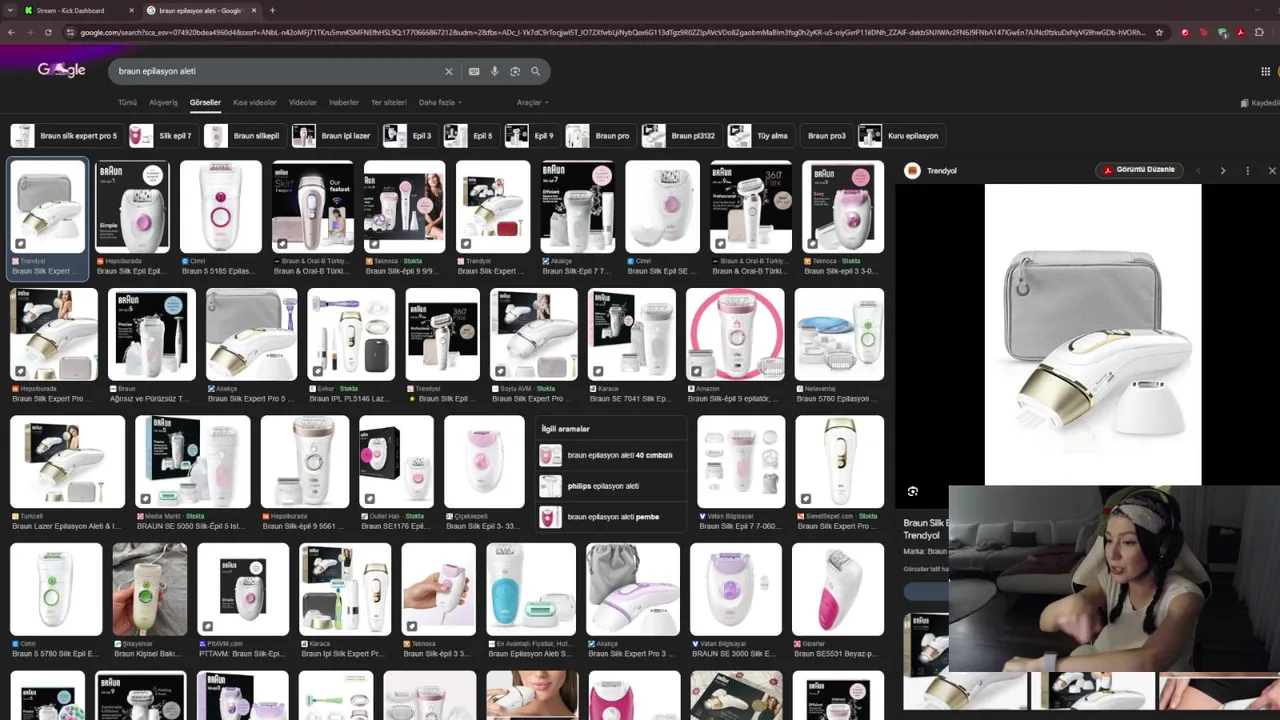Open the on-screen keyboard input tool
The height and width of the screenshot is (720, 1280).
[x=474, y=71]
